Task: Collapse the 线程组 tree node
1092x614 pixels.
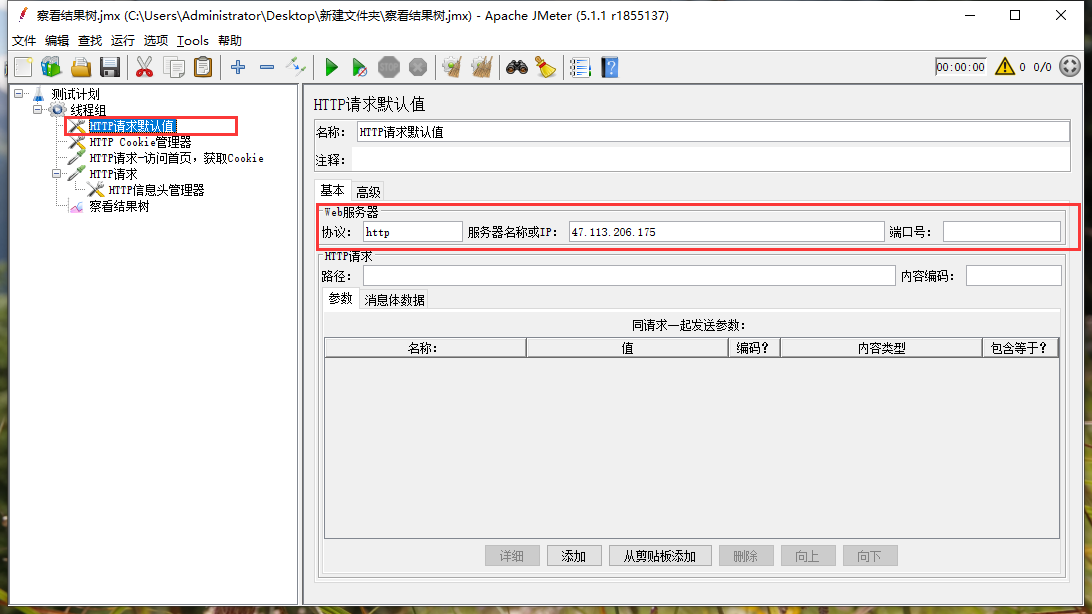Action: [x=38, y=109]
